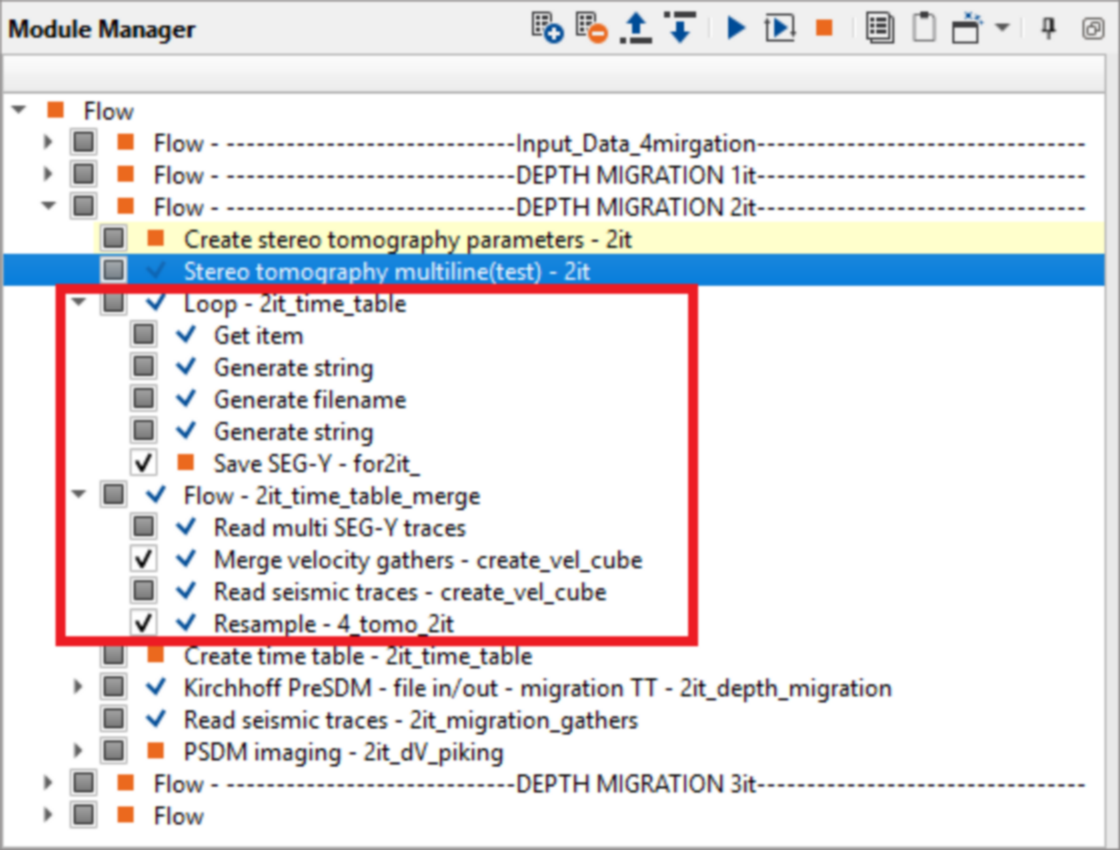This screenshot has width=1120, height=850.
Task: Stop execution with the orange stop button
Action: coord(824,28)
